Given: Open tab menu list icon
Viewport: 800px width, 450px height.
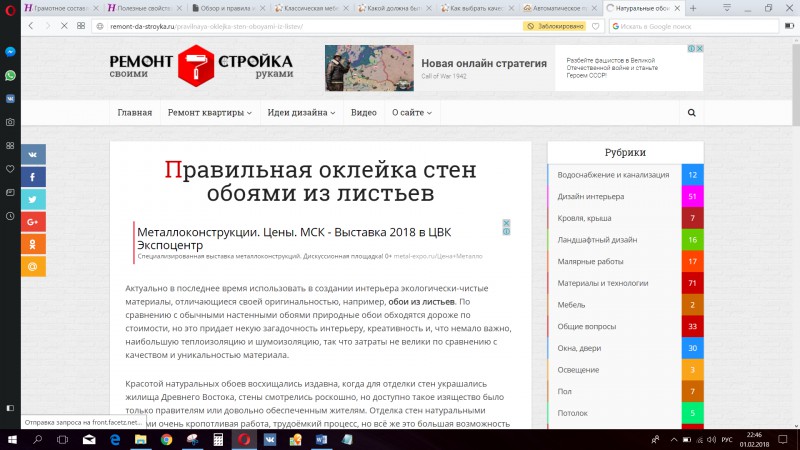Looking at the screenshot, I should 727,8.
